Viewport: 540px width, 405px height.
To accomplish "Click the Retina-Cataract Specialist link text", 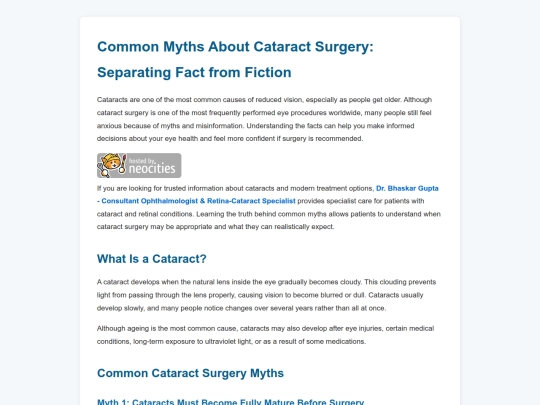I will click(x=251, y=201).
